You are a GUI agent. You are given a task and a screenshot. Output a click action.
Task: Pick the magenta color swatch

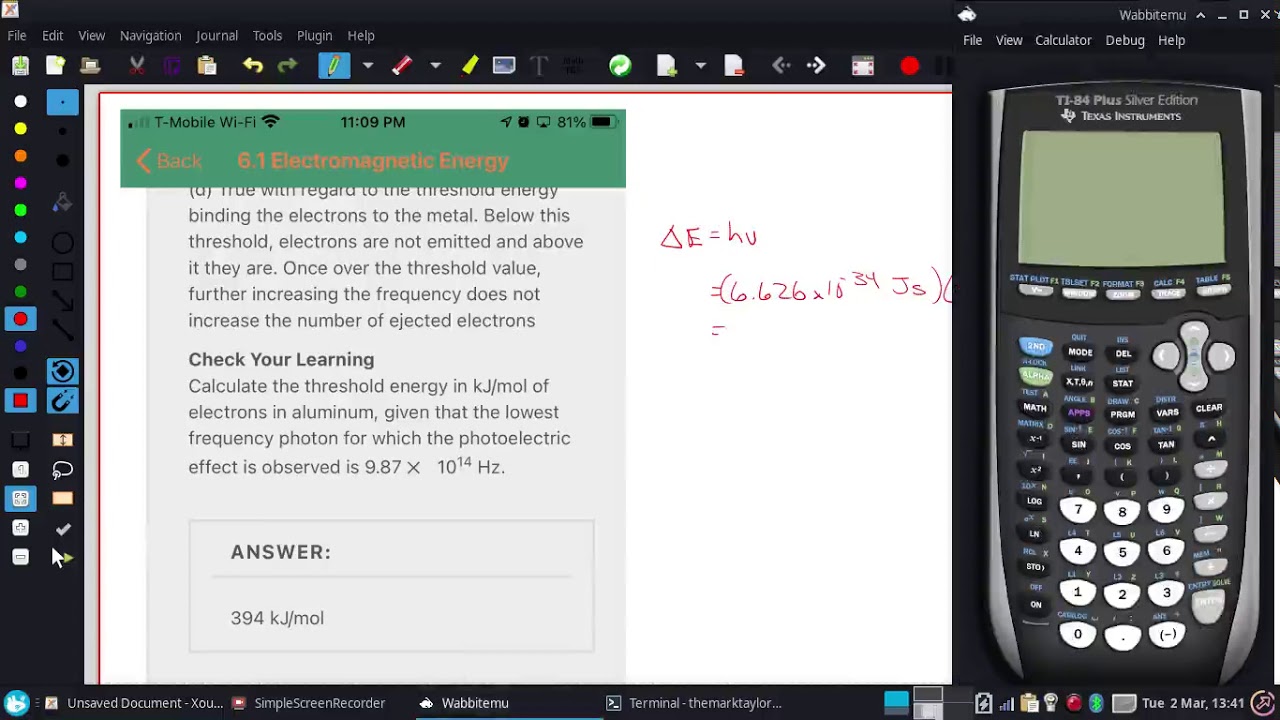(x=20, y=183)
